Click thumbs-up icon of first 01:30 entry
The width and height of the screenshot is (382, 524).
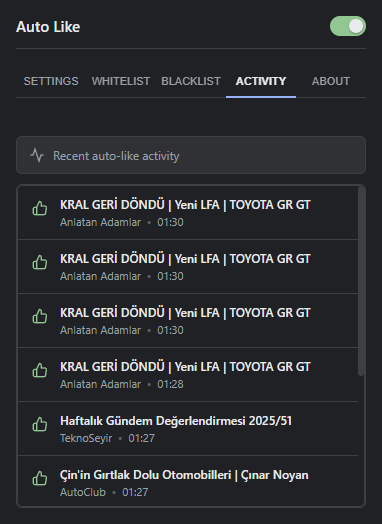click(x=40, y=209)
